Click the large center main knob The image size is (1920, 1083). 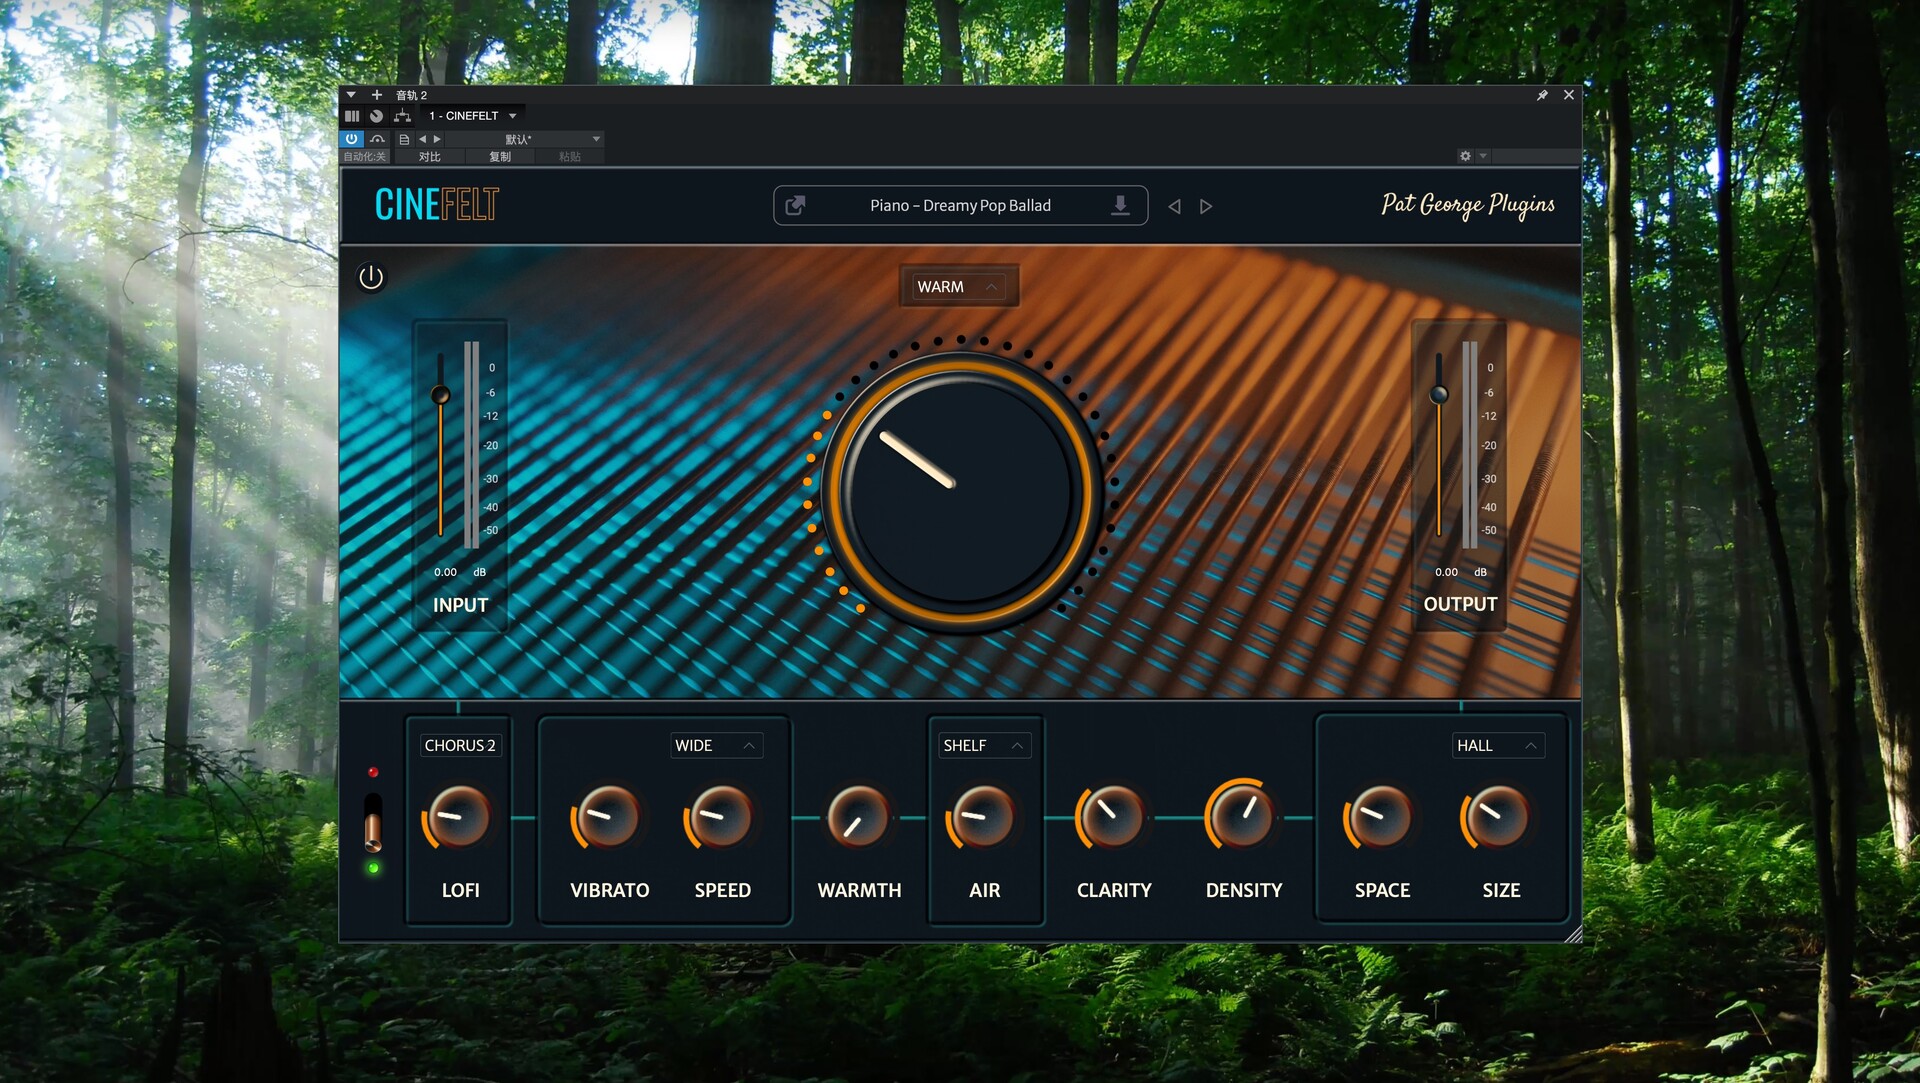[959, 490]
